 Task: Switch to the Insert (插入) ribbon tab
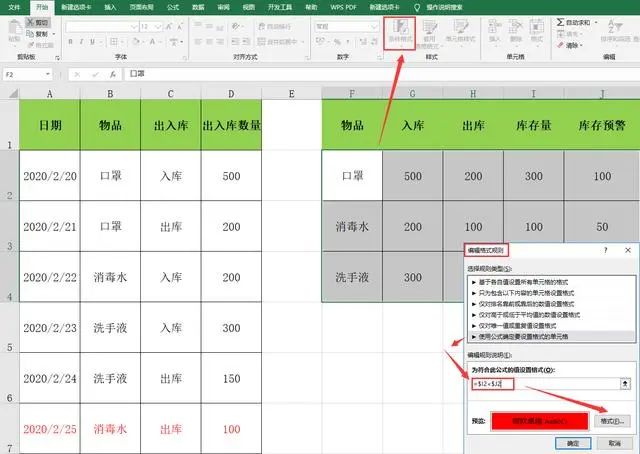coord(110,6)
